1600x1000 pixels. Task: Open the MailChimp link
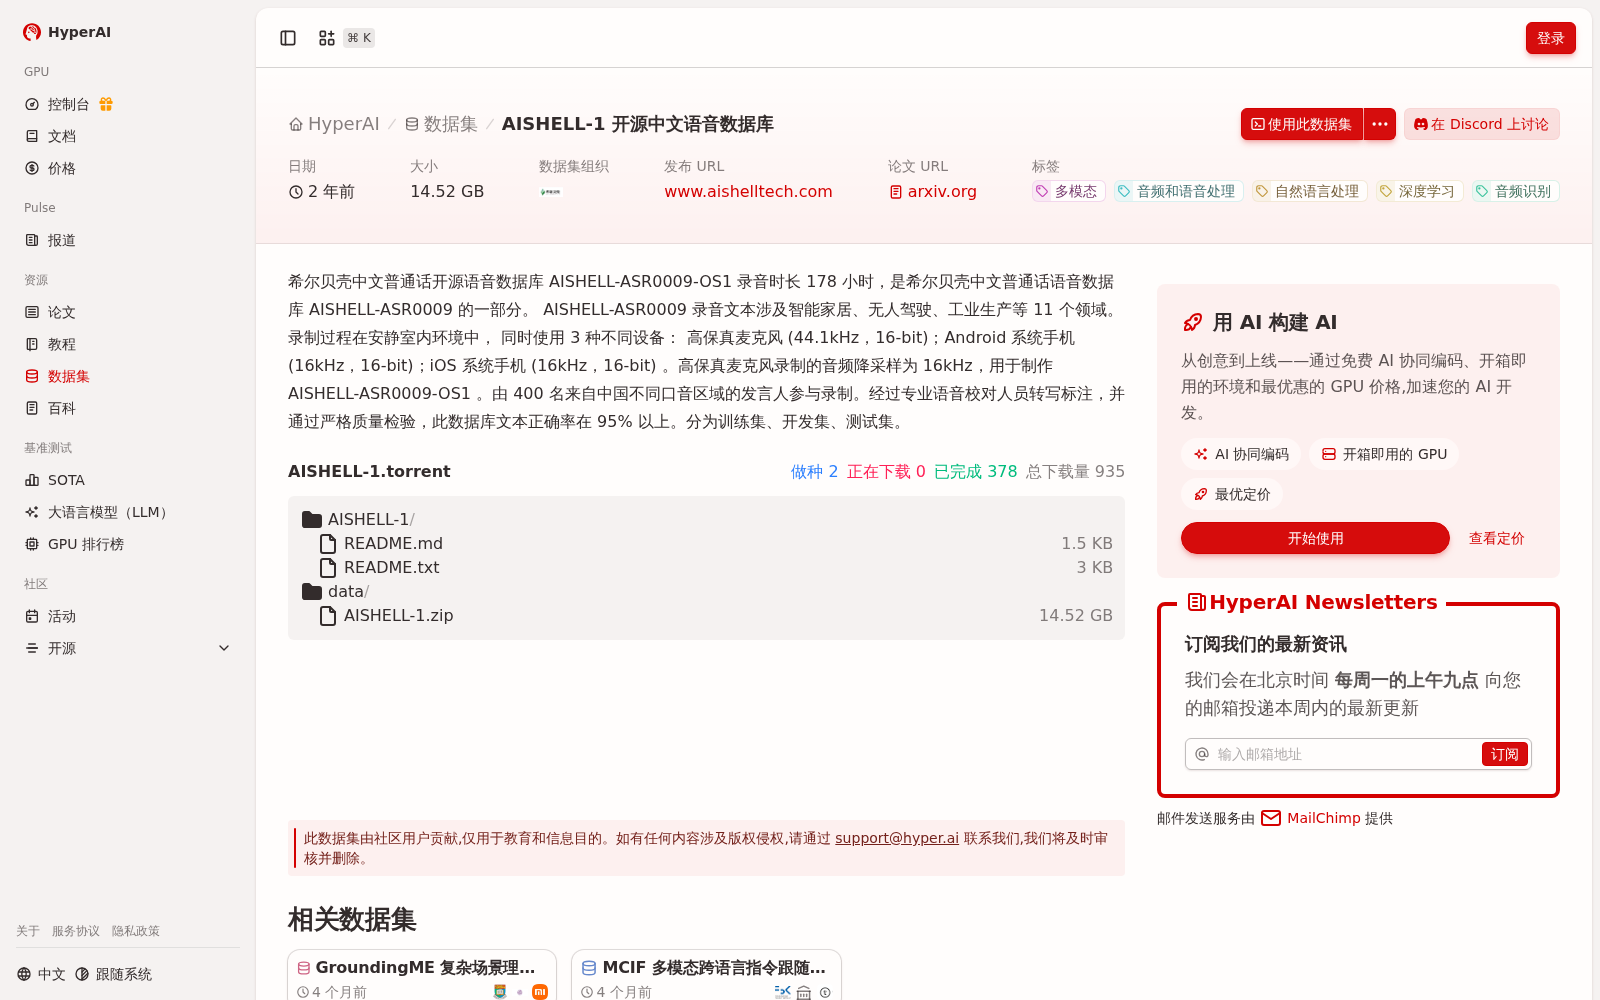tap(1323, 818)
